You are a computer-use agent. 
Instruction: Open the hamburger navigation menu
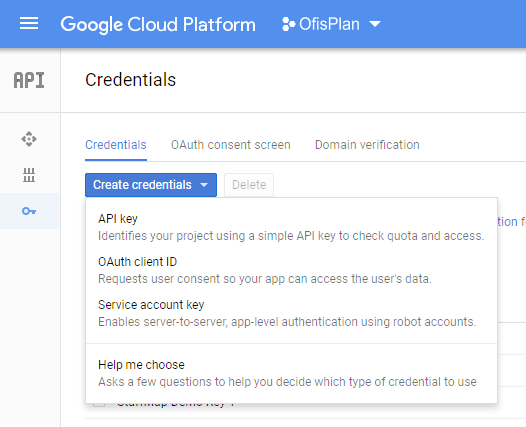29,24
